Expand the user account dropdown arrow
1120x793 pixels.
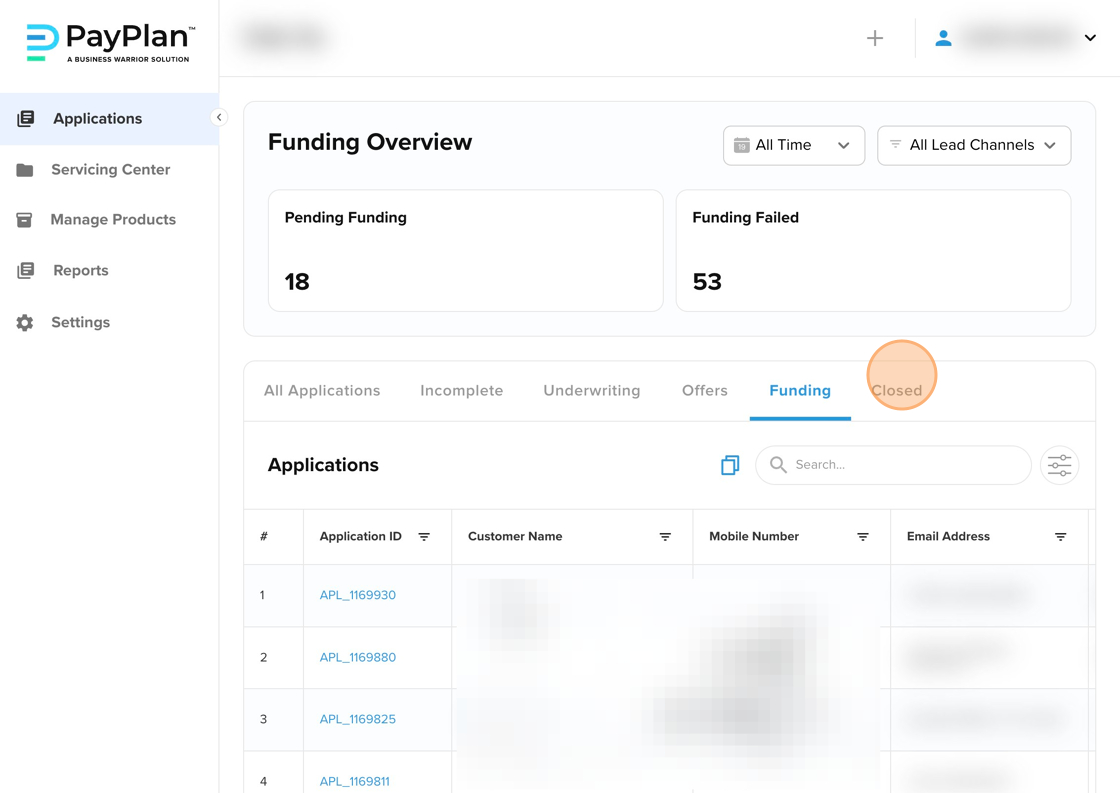click(x=1090, y=38)
